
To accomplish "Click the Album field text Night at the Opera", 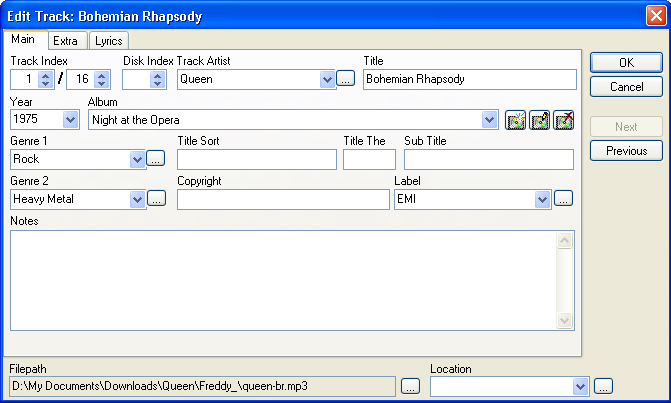I will point(136,120).
